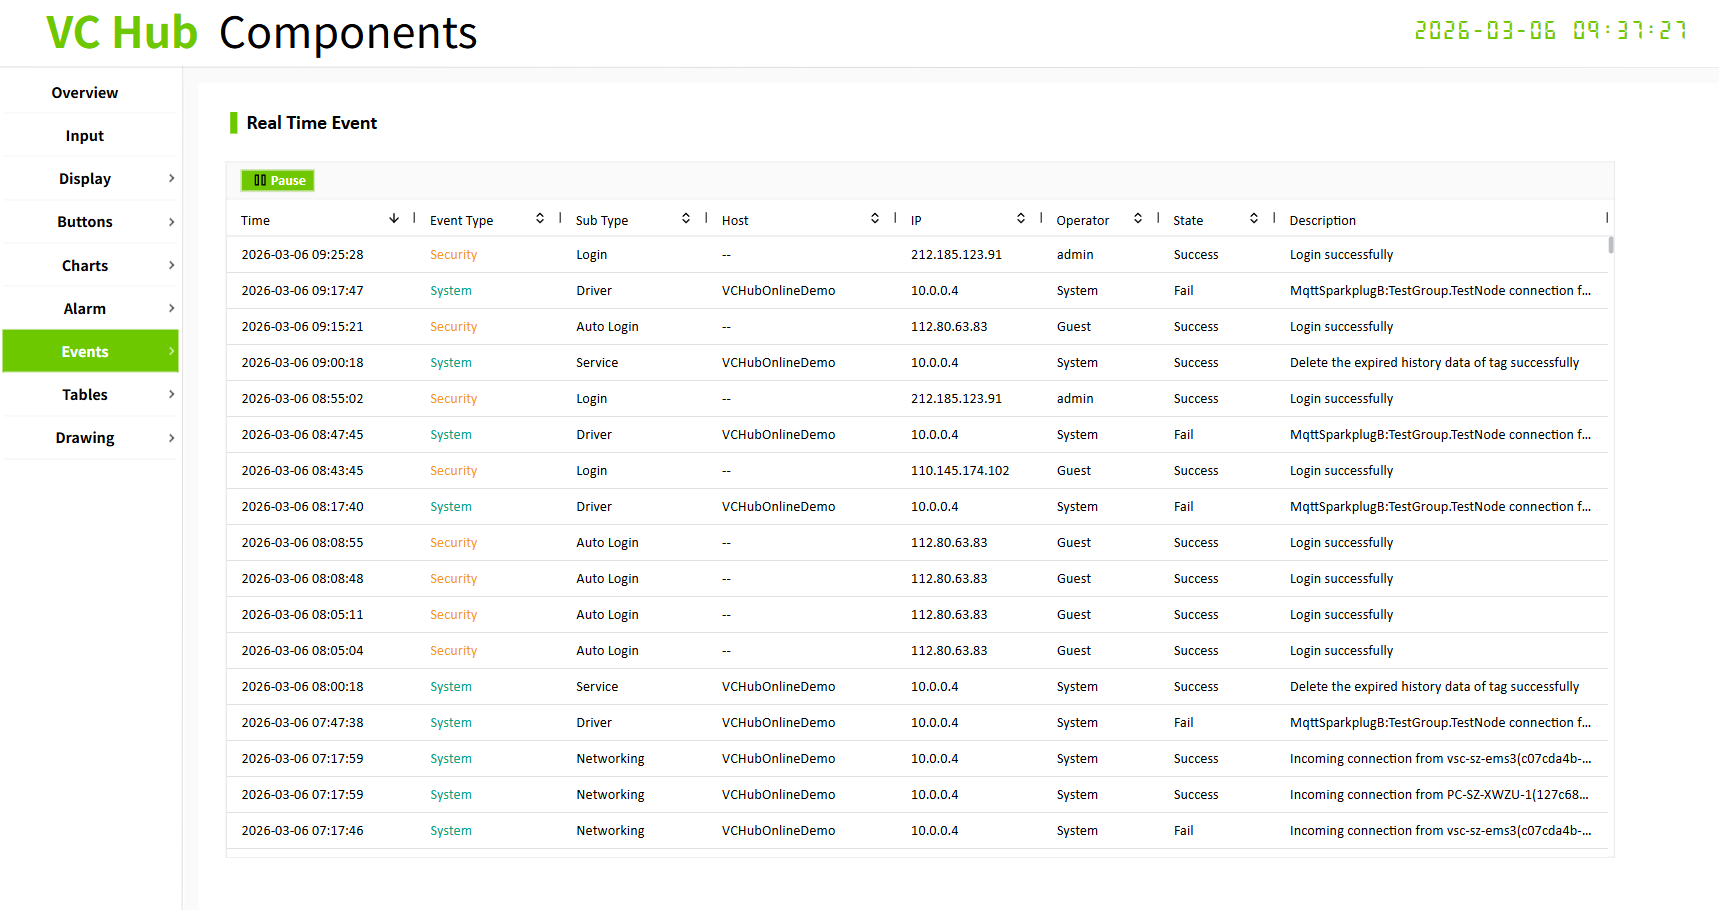Click the Event Type sort icon
This screenshot has width=1719, height=910.
pos(540,219)
